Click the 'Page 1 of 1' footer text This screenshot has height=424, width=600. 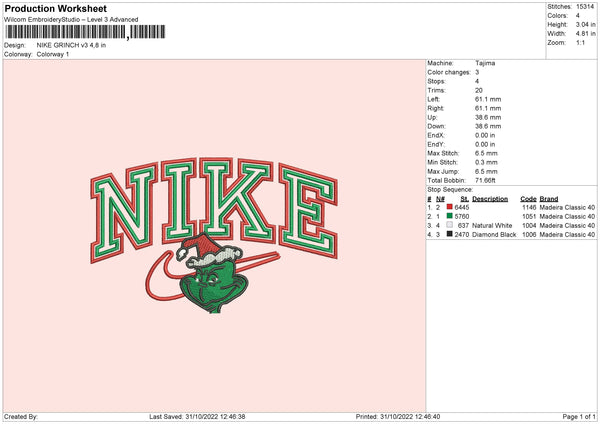[579, 417]
